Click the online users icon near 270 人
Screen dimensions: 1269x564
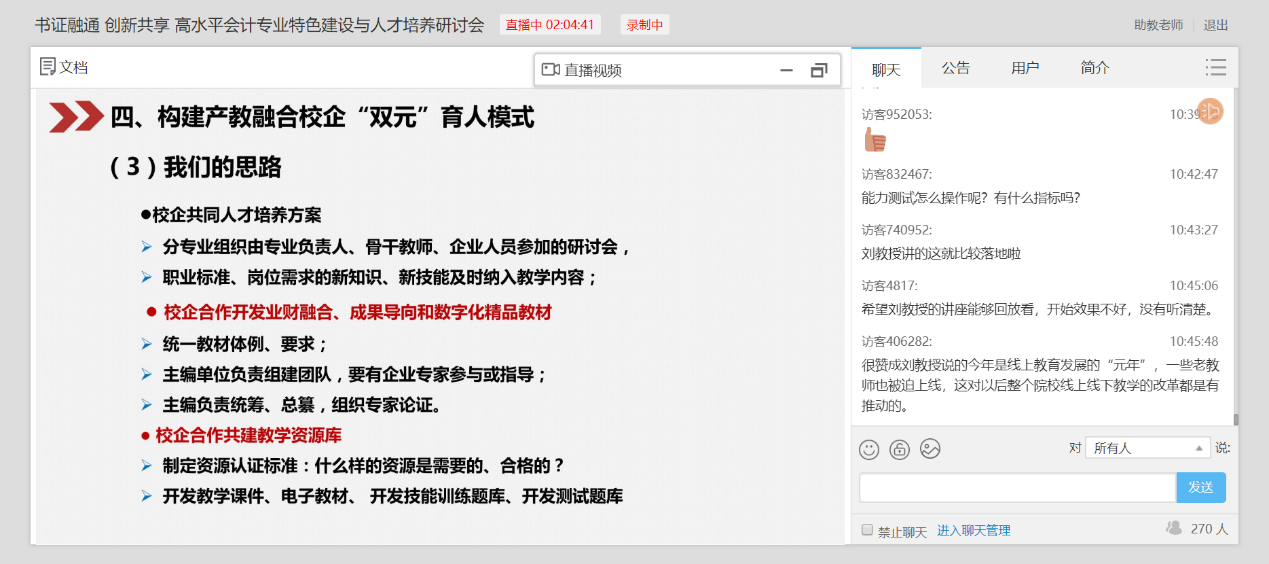click(1174, 528)
